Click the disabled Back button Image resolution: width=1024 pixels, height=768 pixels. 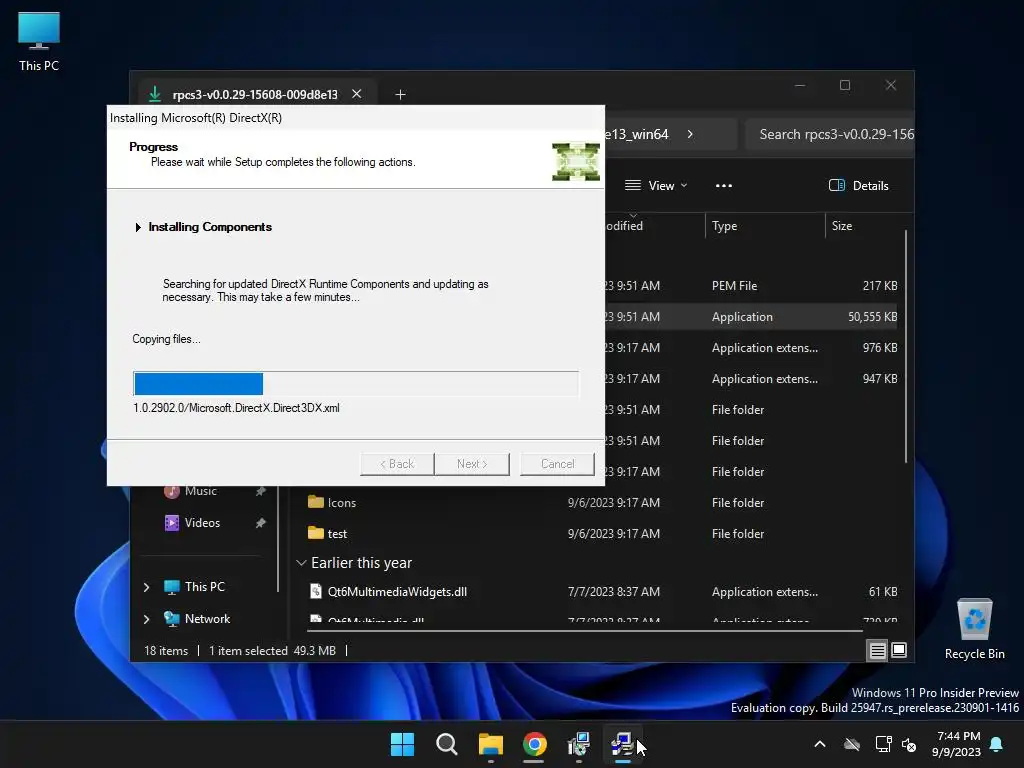click(x=397, y=464)
